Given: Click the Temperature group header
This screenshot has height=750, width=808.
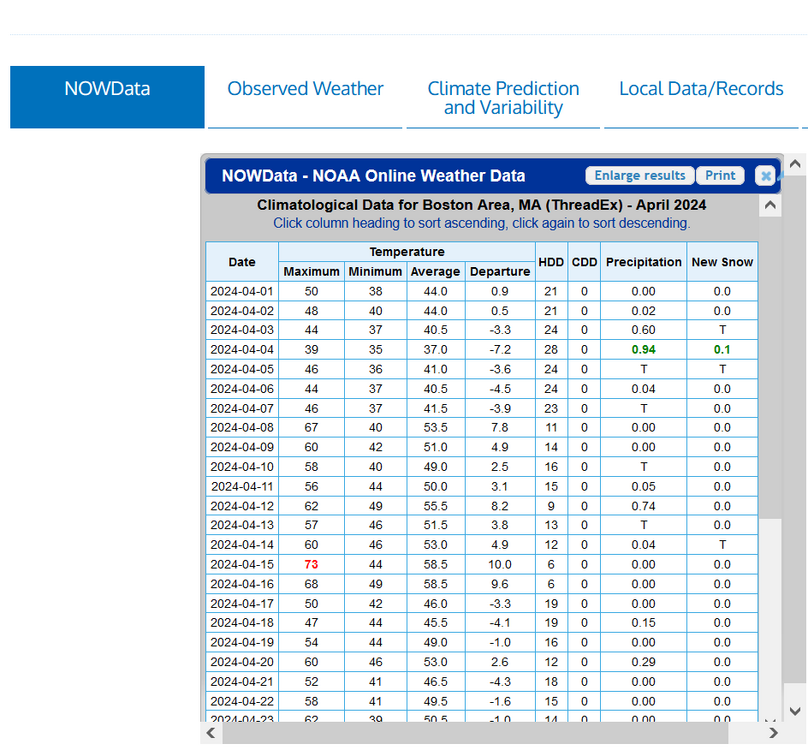Looking at the screenshot, I should (x=407, y=252).
